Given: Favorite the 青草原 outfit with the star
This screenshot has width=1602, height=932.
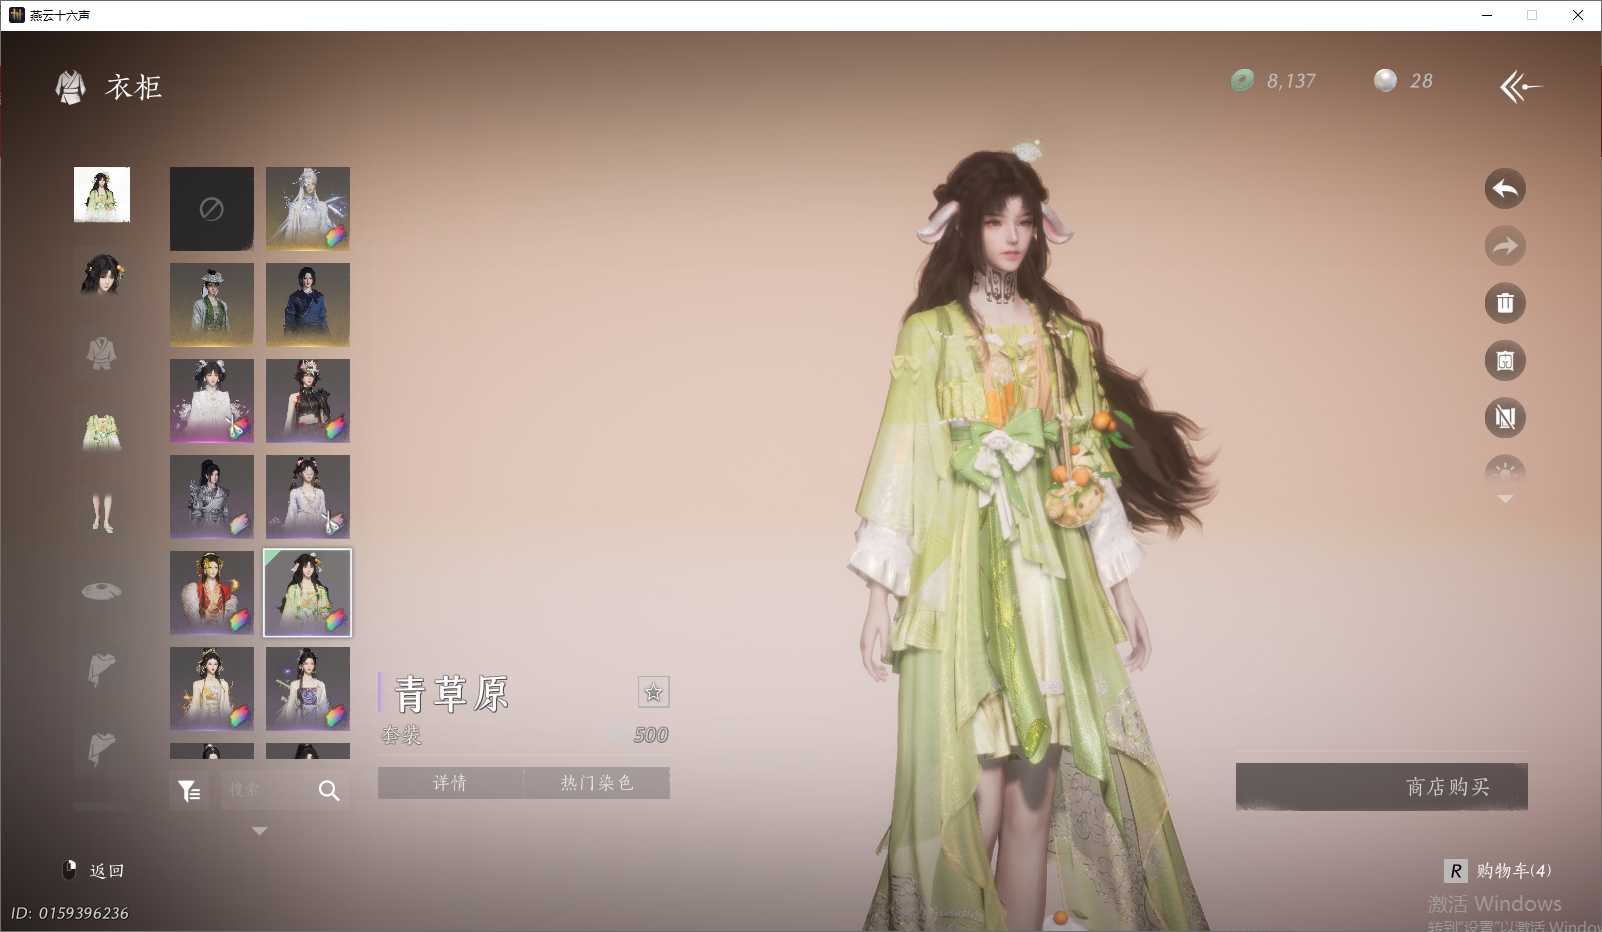Looking at the screenshot, I should [x=653, y=692].
